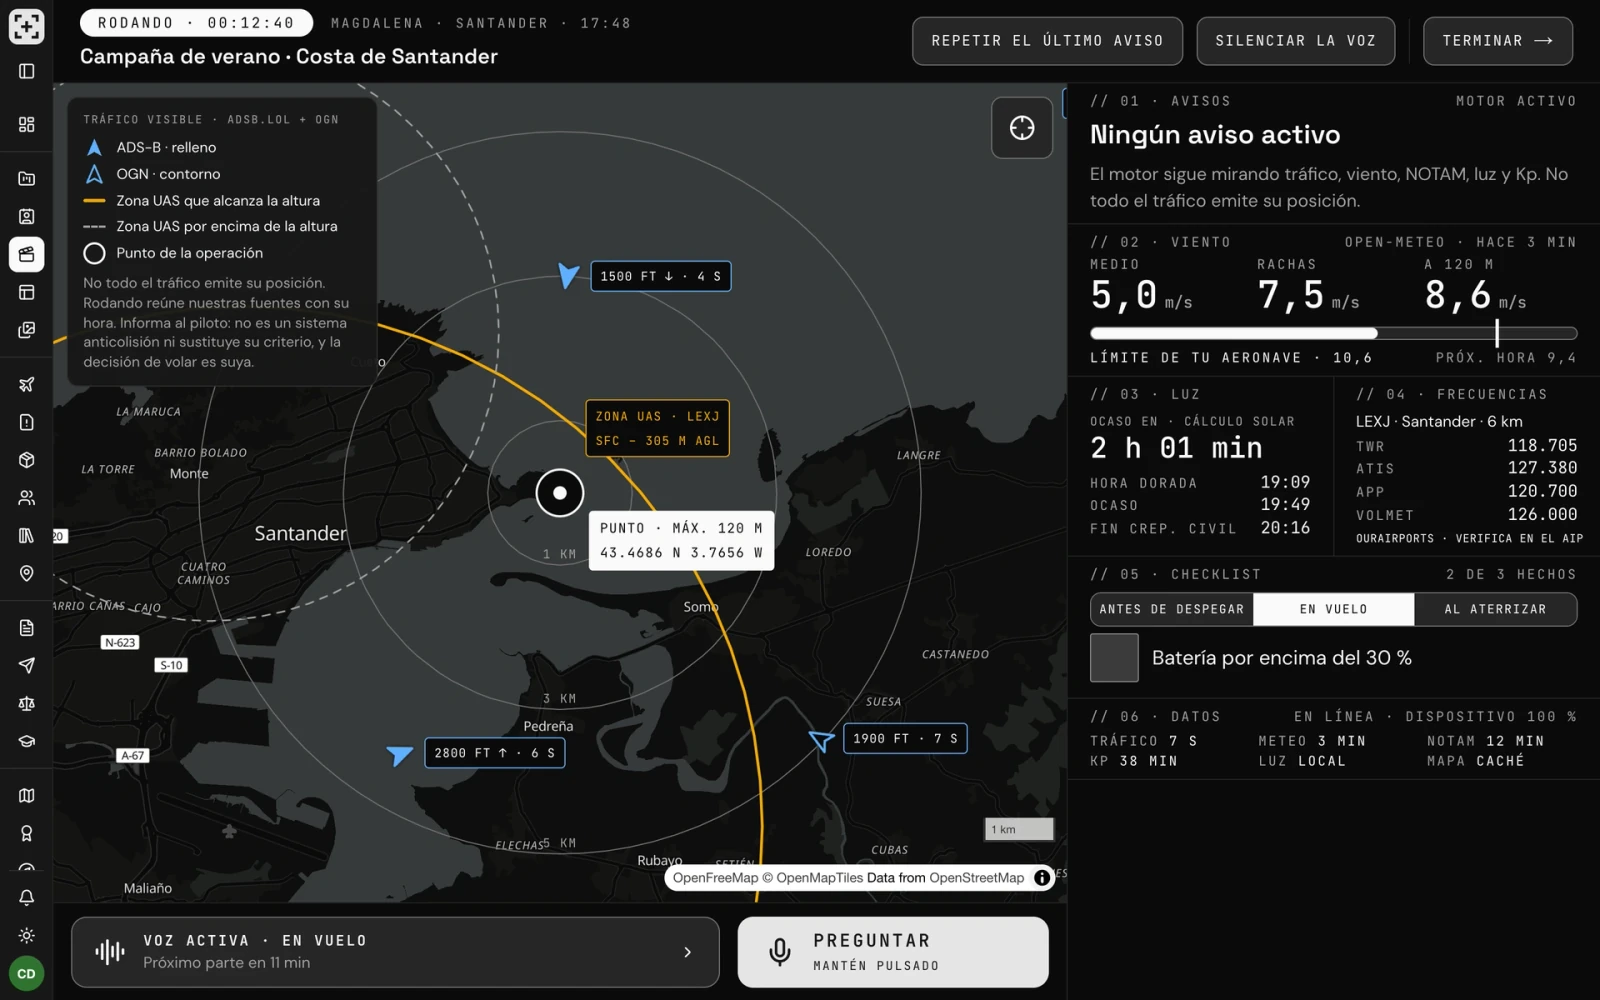Click the ATIS frequency '127.380'
1600x1000 pixels.
[1542, 468]
